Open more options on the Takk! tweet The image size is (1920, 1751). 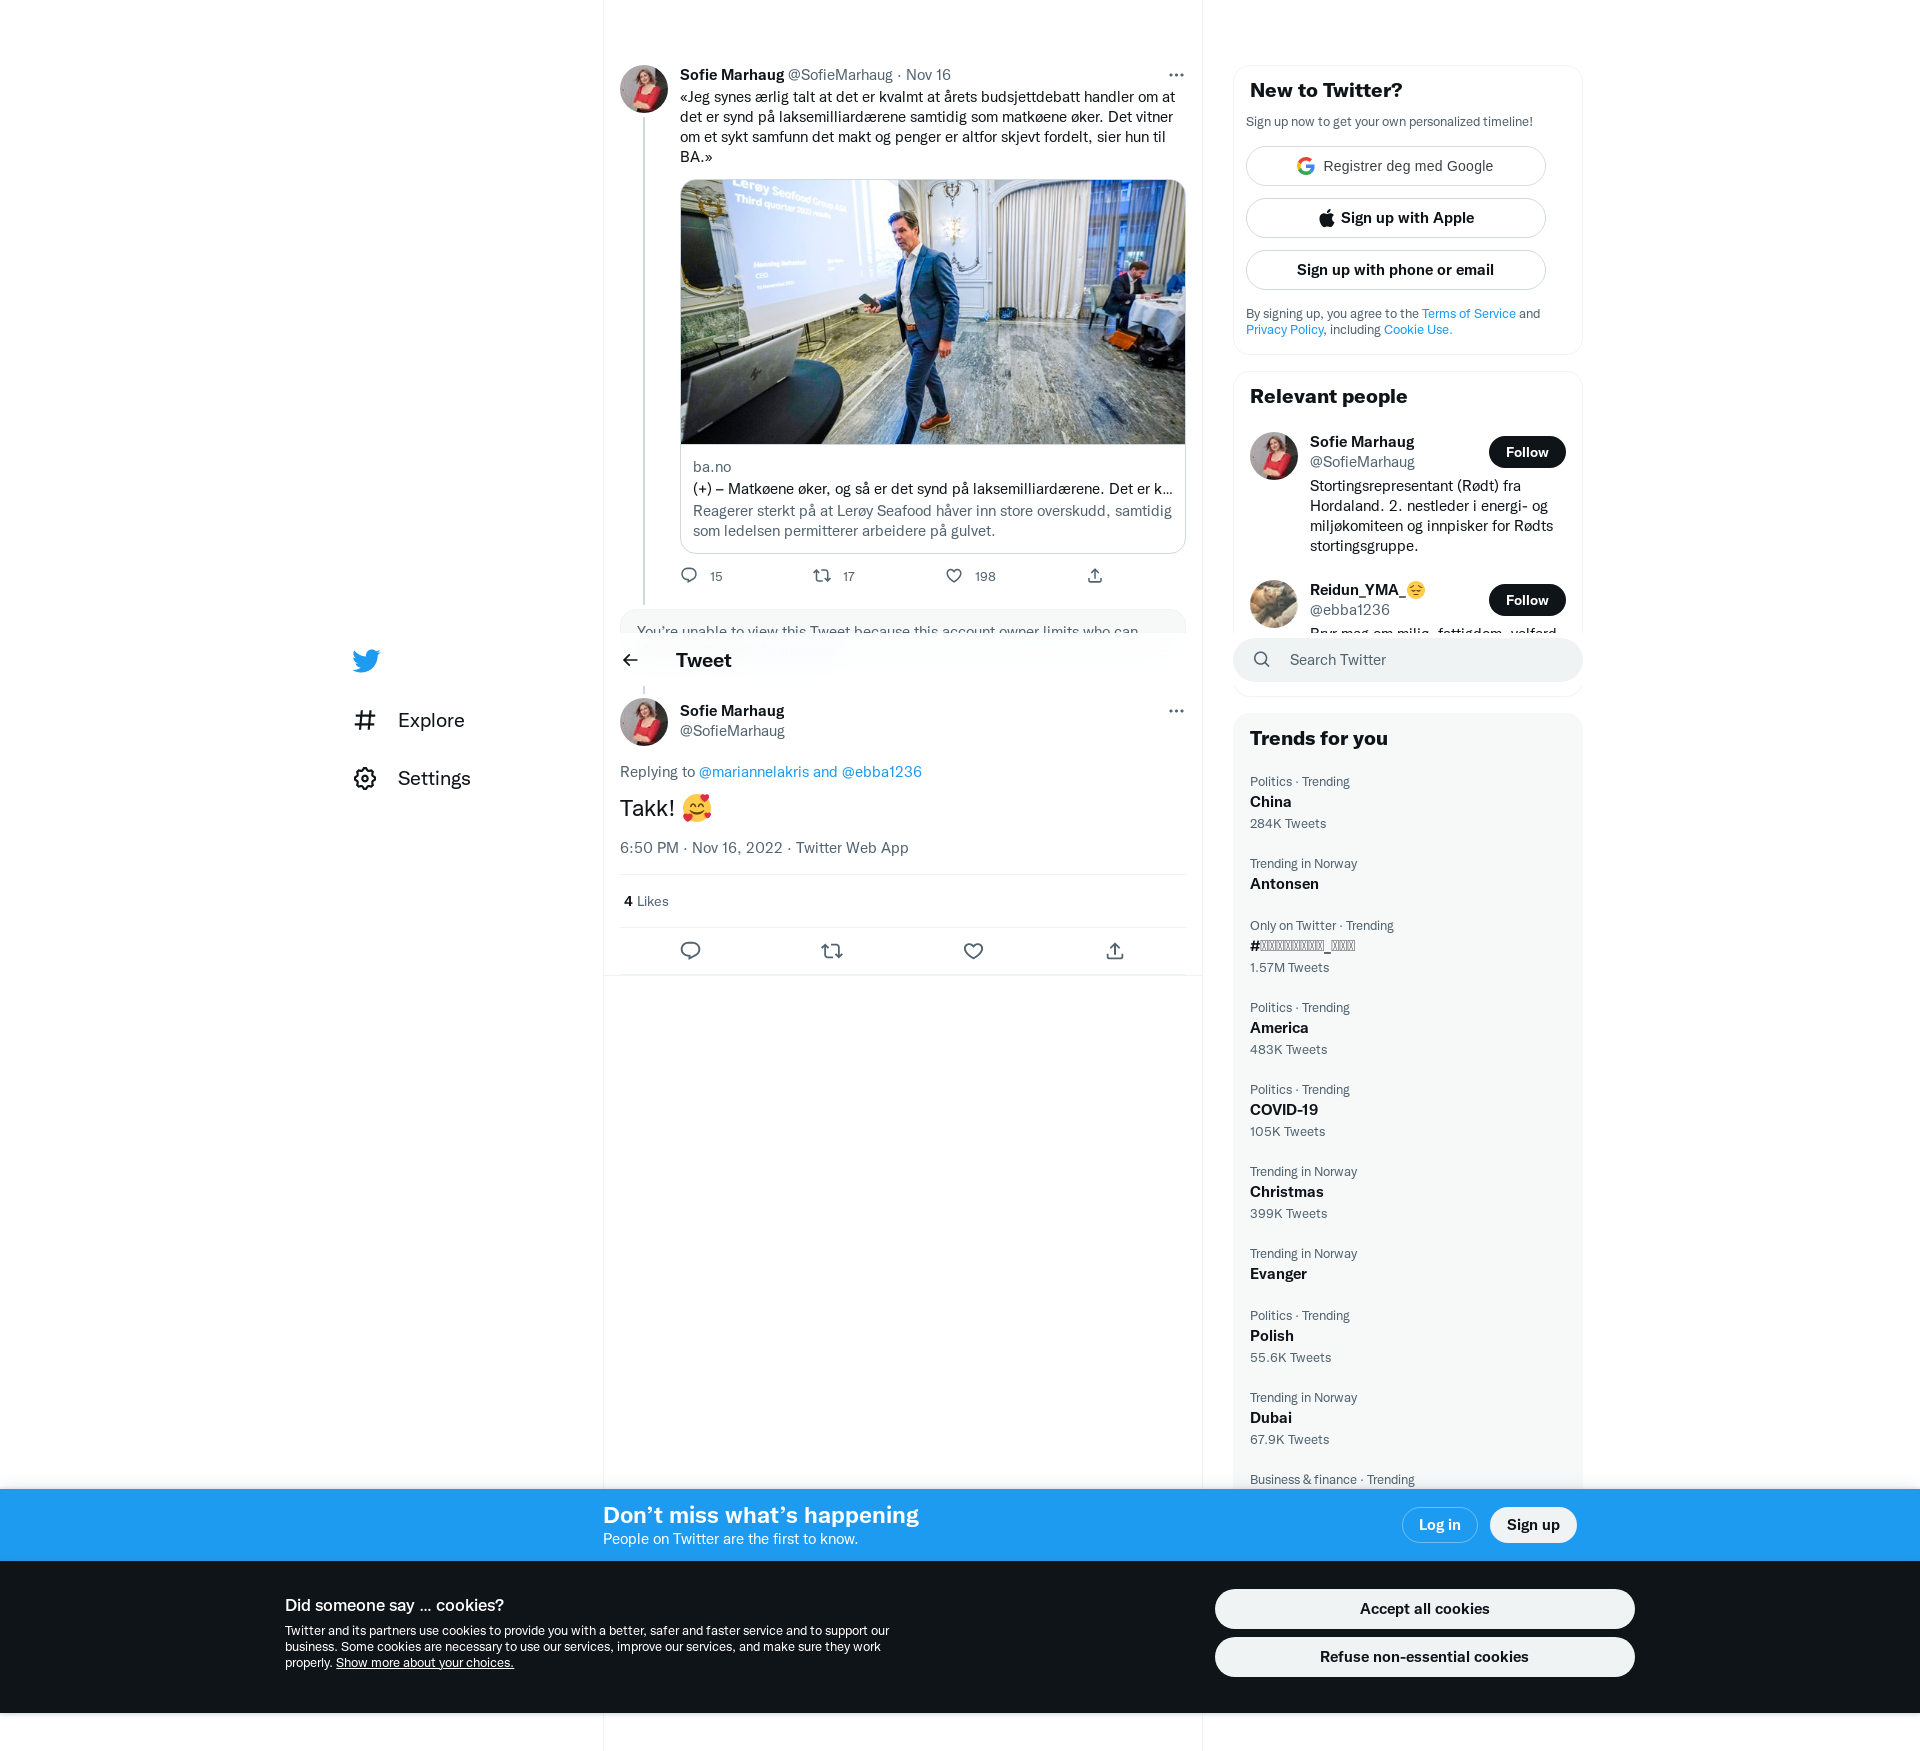[1176, 711]
